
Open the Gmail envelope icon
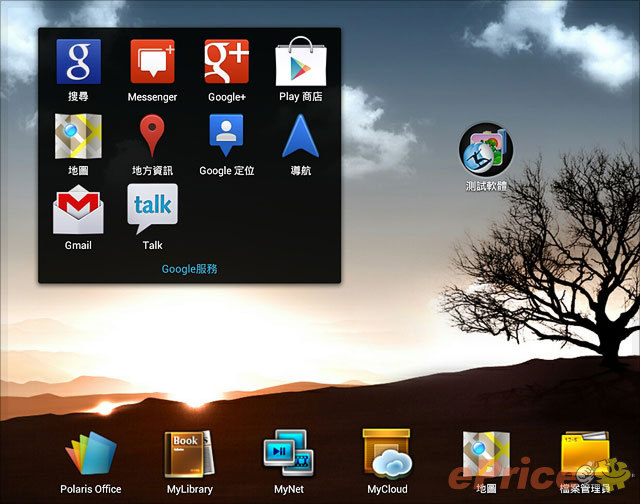pyautogui.click(x=78, y=210)
